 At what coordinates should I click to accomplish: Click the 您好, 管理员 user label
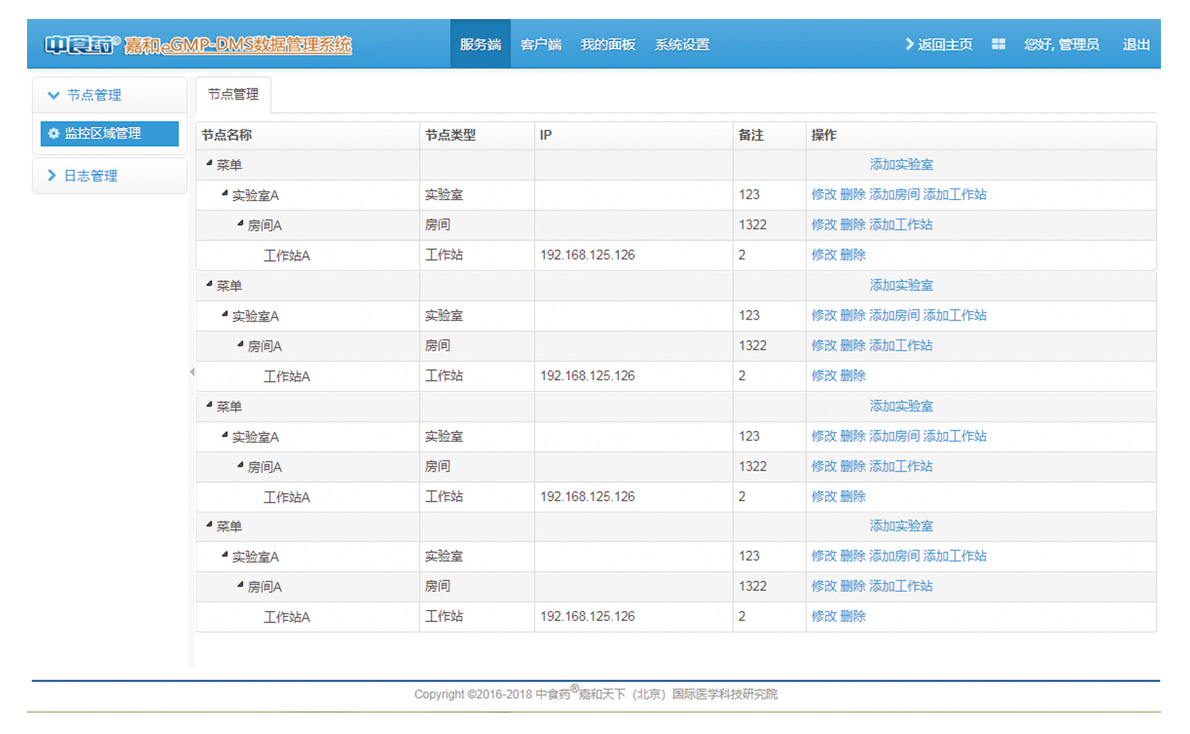coord(1061,45)
